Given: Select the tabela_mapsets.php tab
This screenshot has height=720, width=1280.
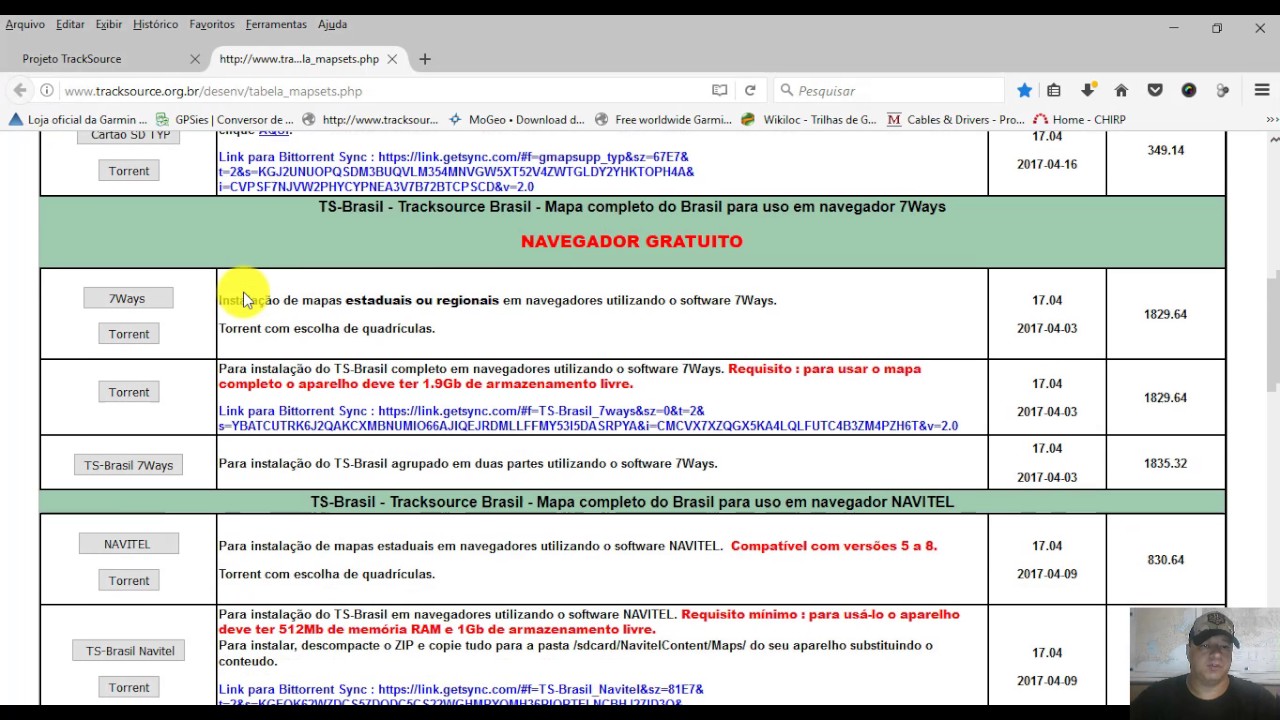Looking at the screenshot, I should coord(308,59).
